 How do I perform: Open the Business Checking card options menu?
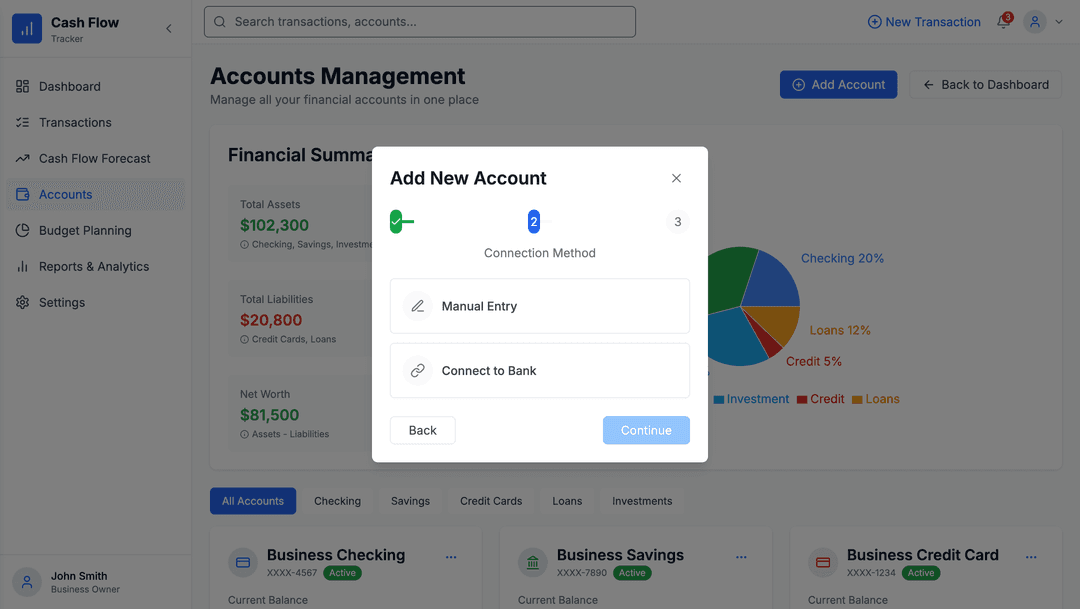pos(451,557)
